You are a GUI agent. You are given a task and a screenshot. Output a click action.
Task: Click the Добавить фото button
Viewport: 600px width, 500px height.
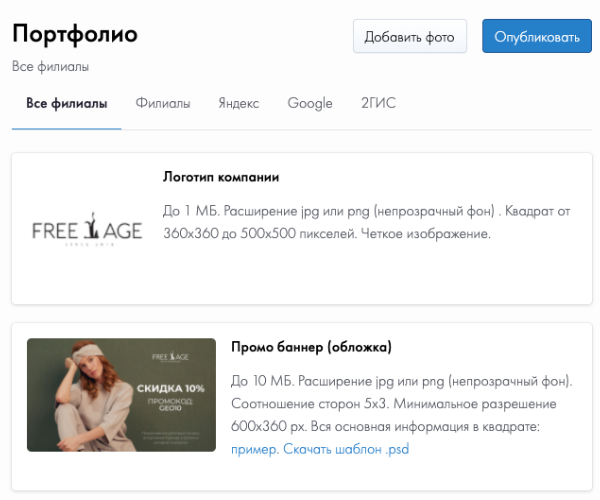click(410, 36)
